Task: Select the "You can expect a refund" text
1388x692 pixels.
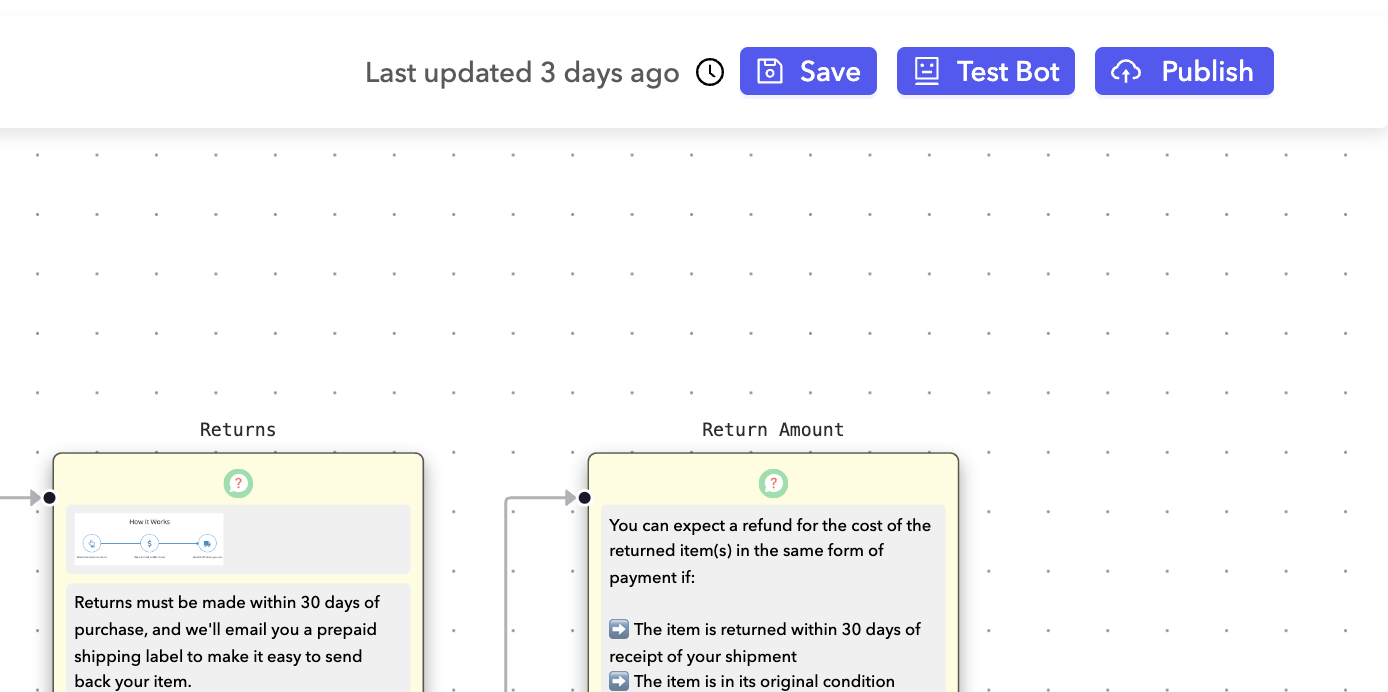Action: 770,550
